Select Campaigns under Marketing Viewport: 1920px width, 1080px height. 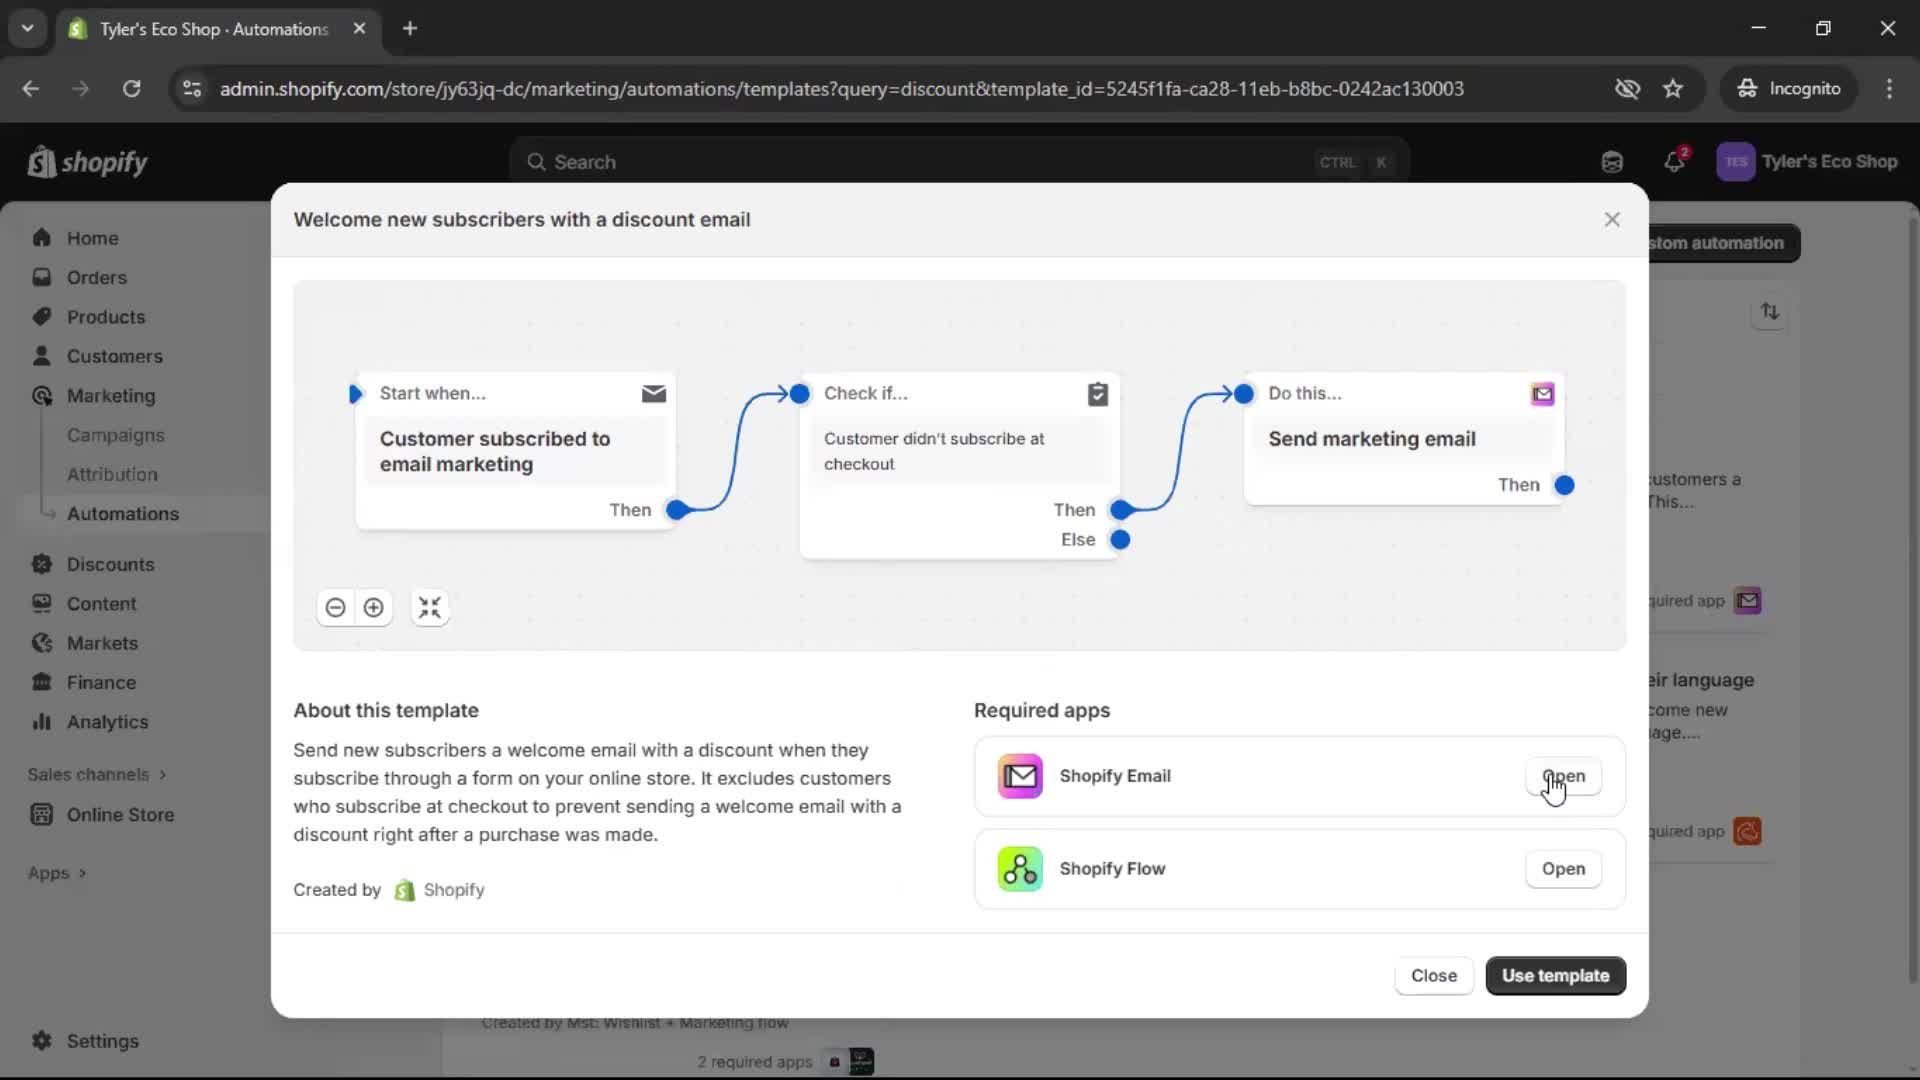point(115,435)
